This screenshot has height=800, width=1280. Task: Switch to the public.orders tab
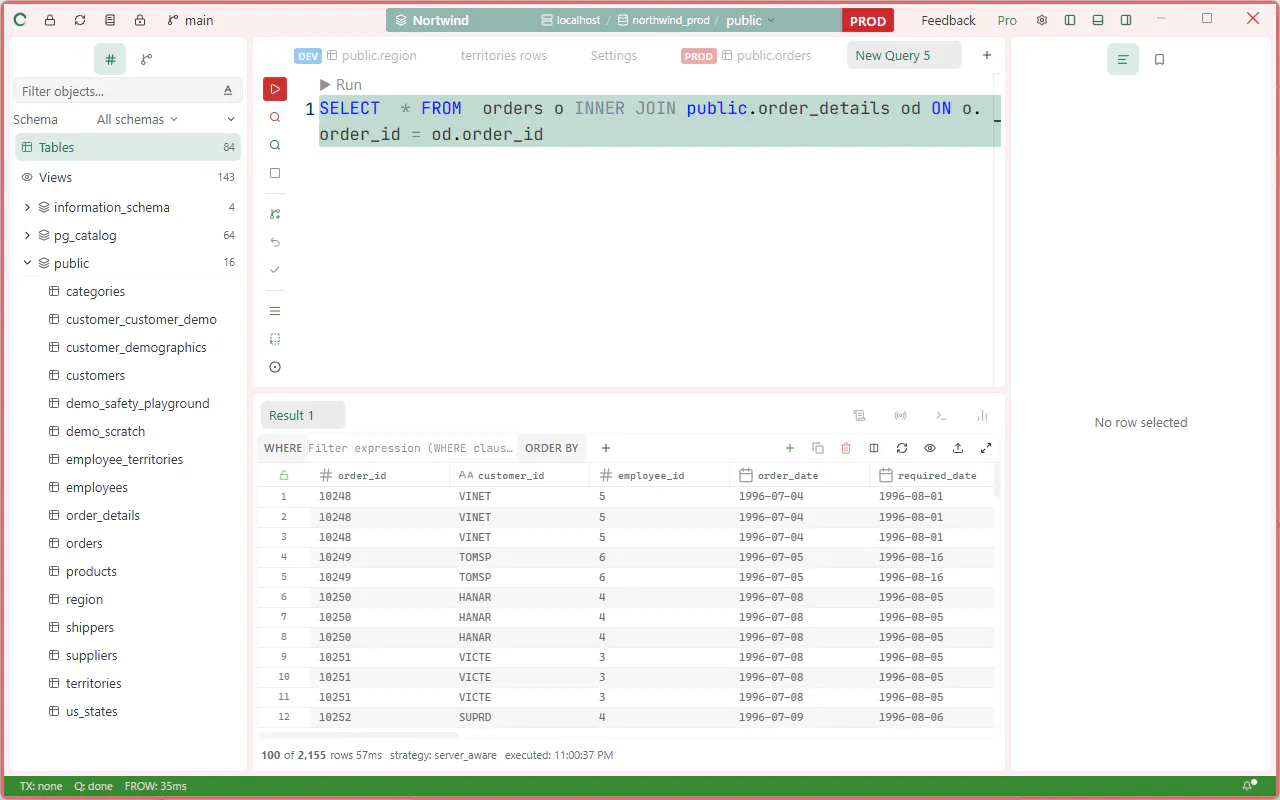(x=747, y=55)
